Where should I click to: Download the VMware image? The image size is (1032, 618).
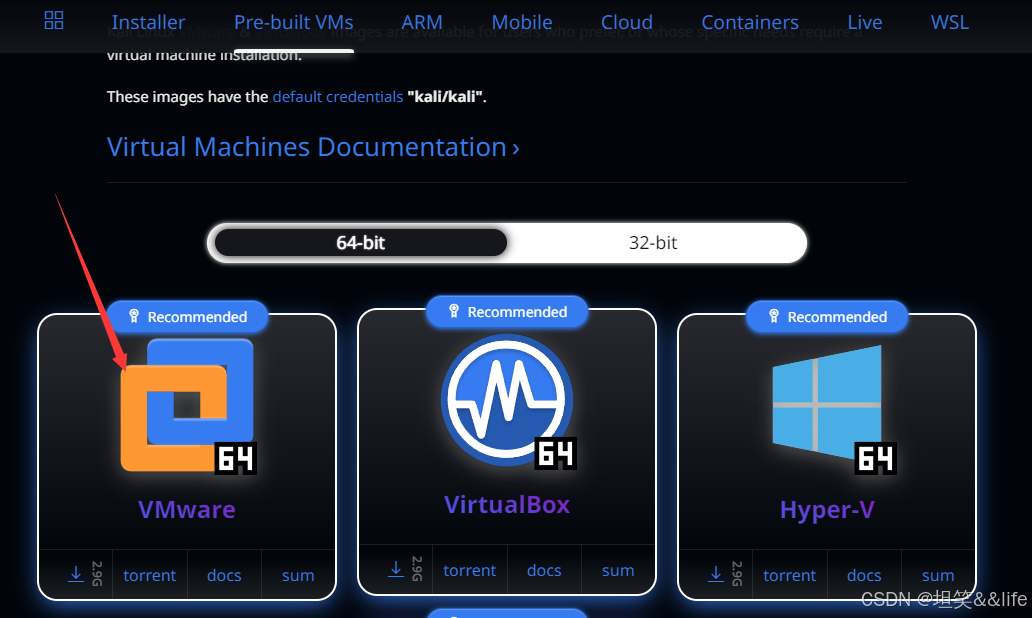pyautogui.click(x=76, y=575)
